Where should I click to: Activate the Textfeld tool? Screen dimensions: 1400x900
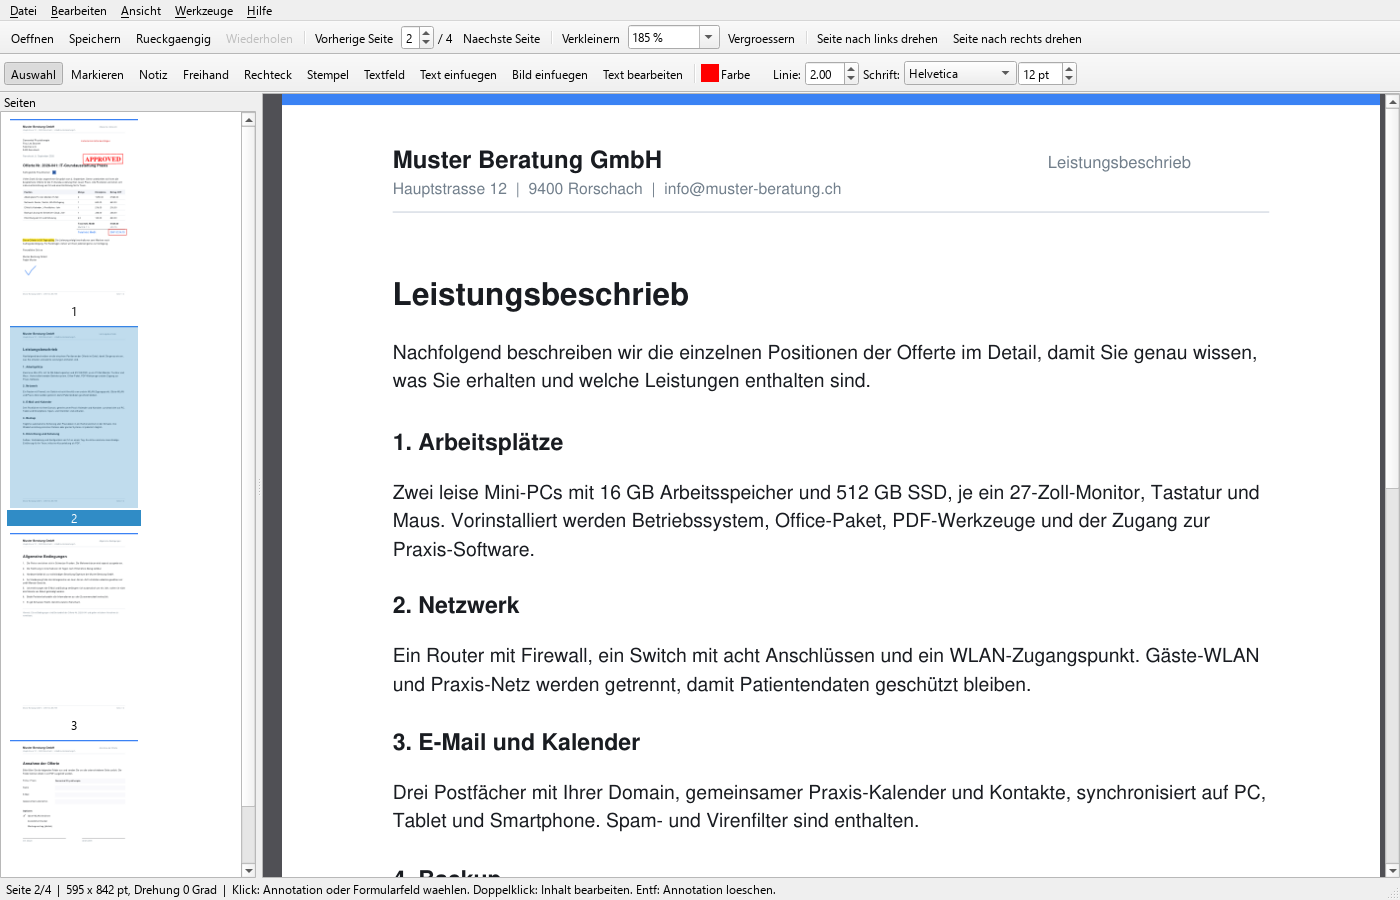[384, 75]
